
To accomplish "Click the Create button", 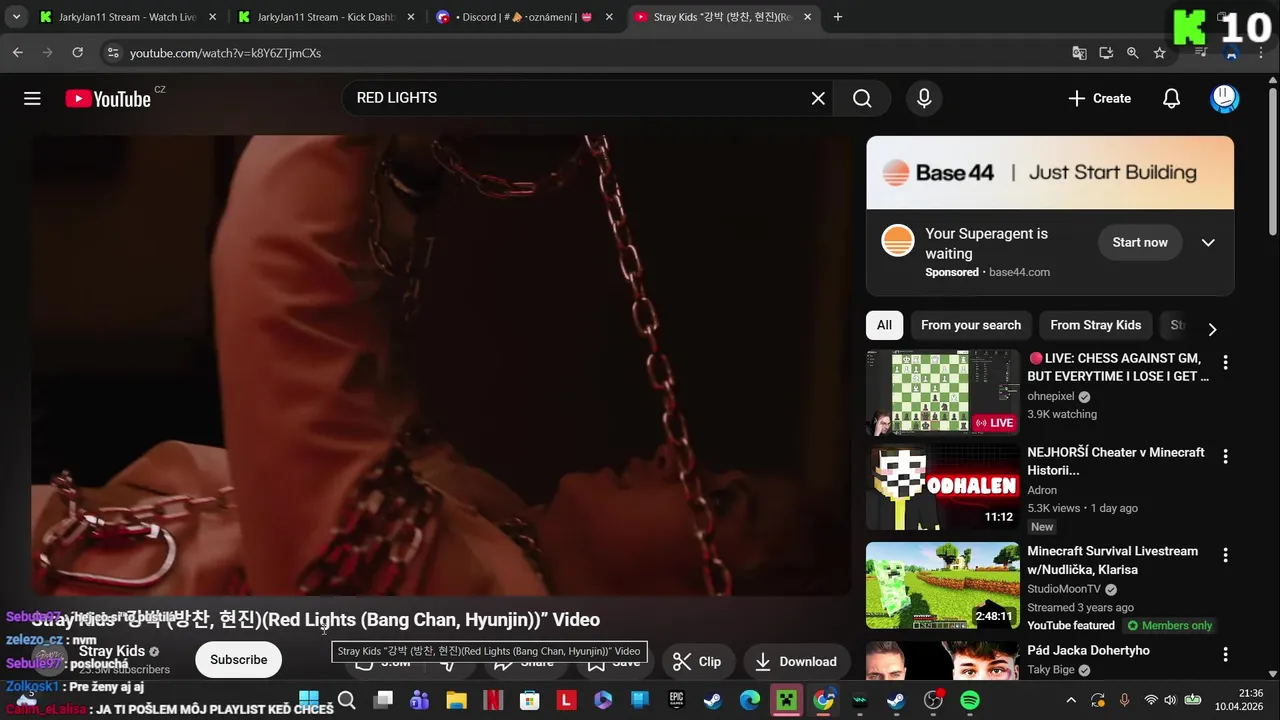I will [x=1099, y=98].
